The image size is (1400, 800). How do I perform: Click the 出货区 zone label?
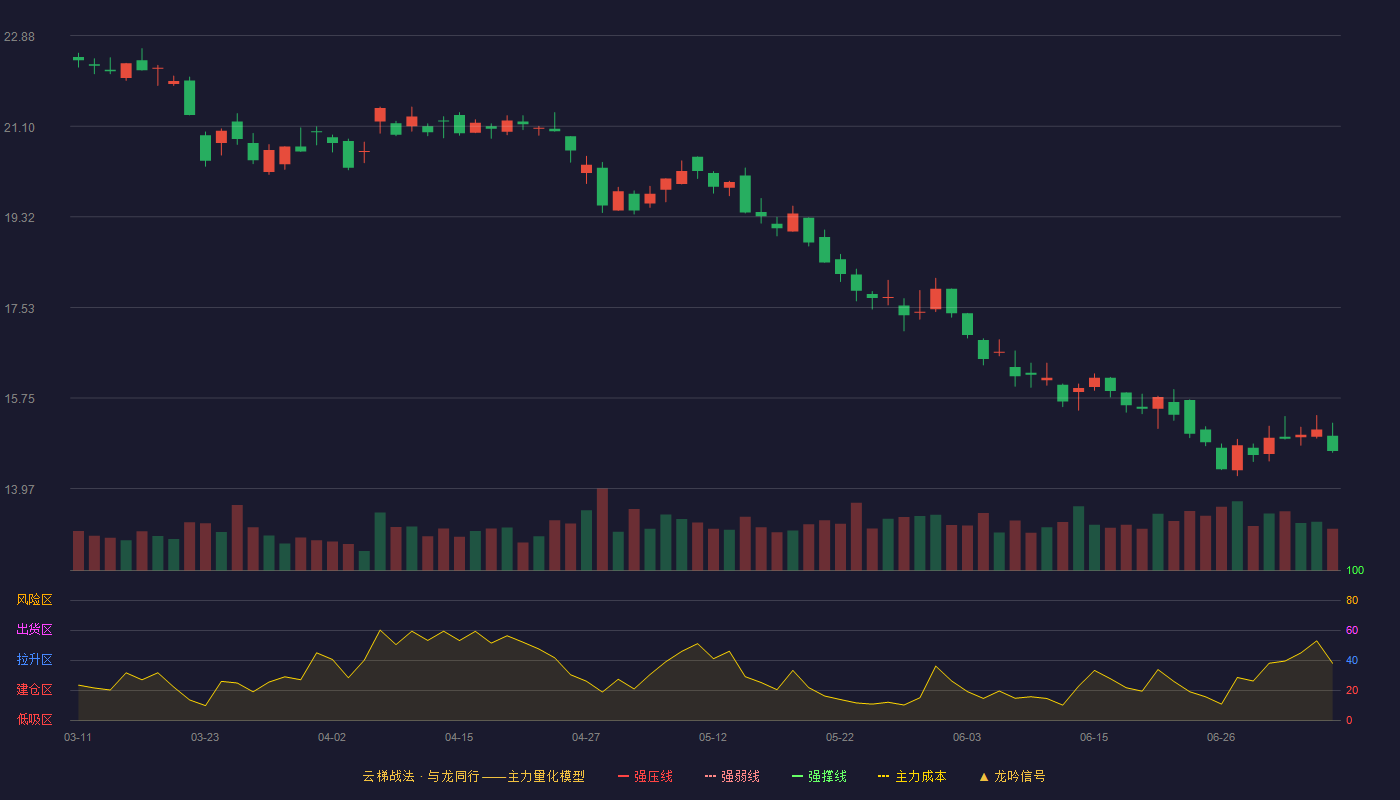[34, 630]
